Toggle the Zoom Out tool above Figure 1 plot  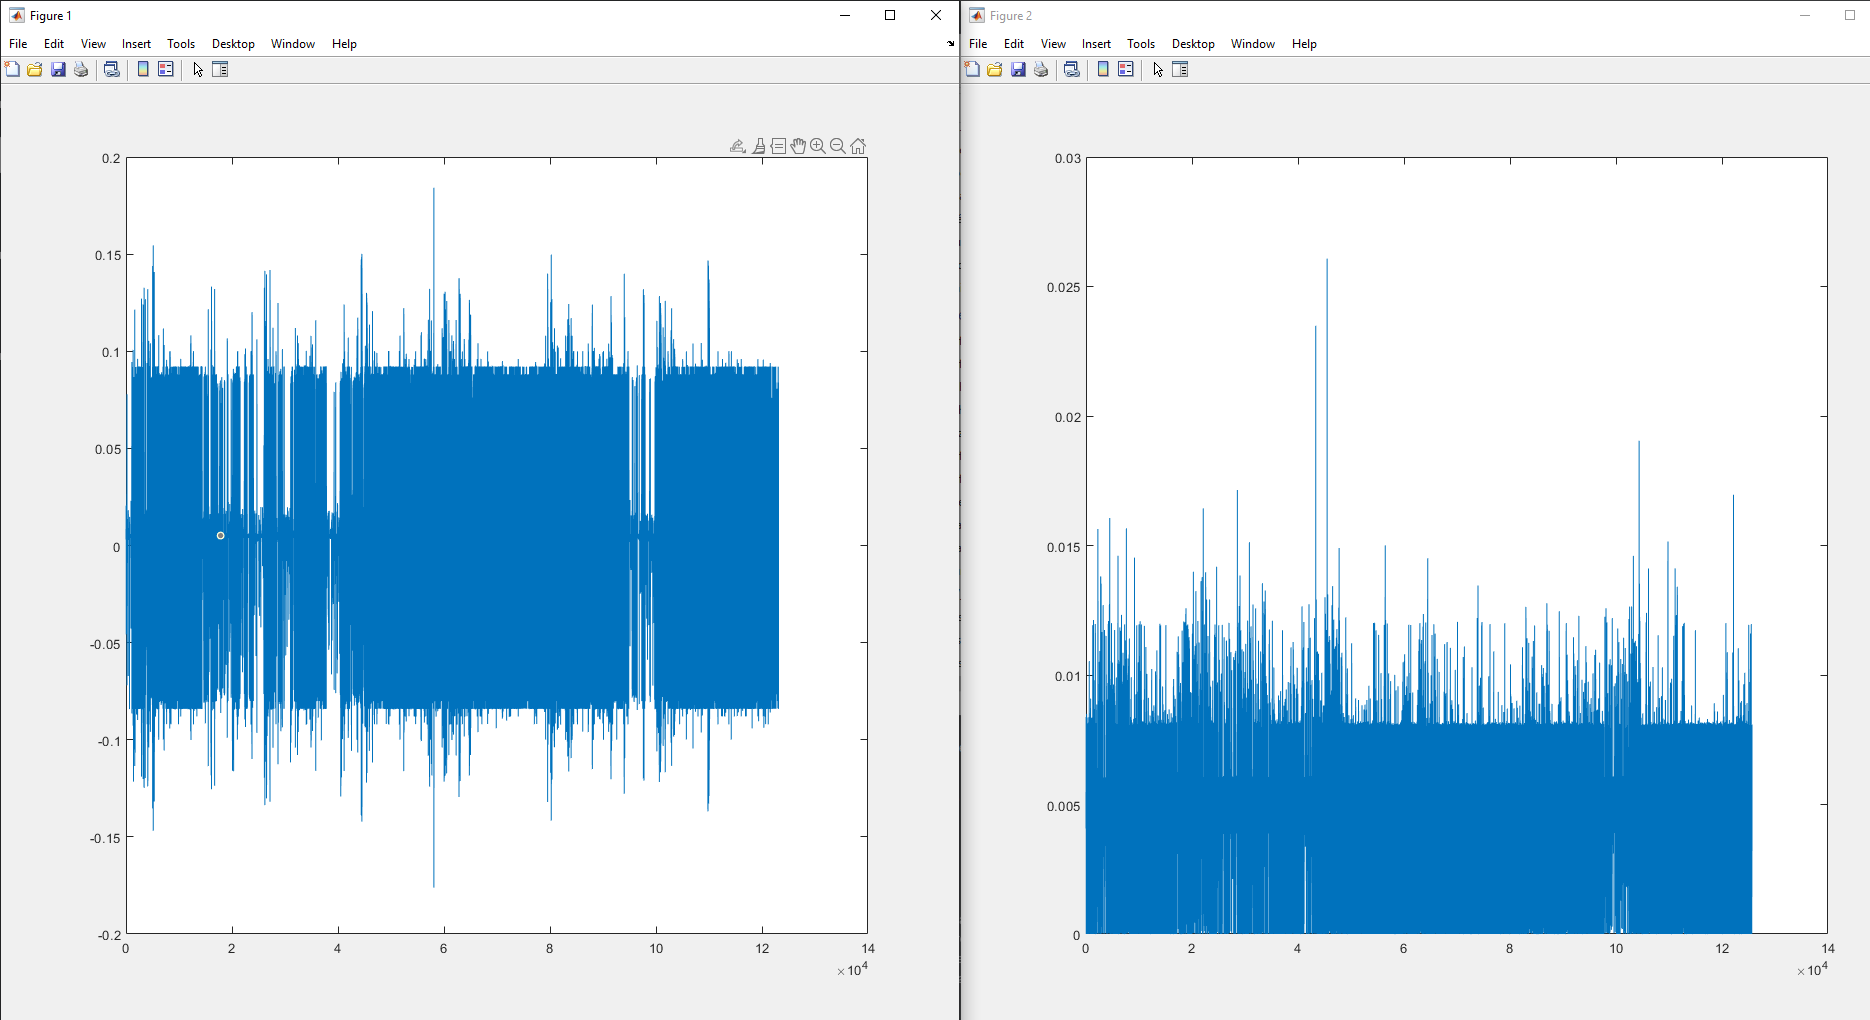pyautogui.click(x=838, y=146)
